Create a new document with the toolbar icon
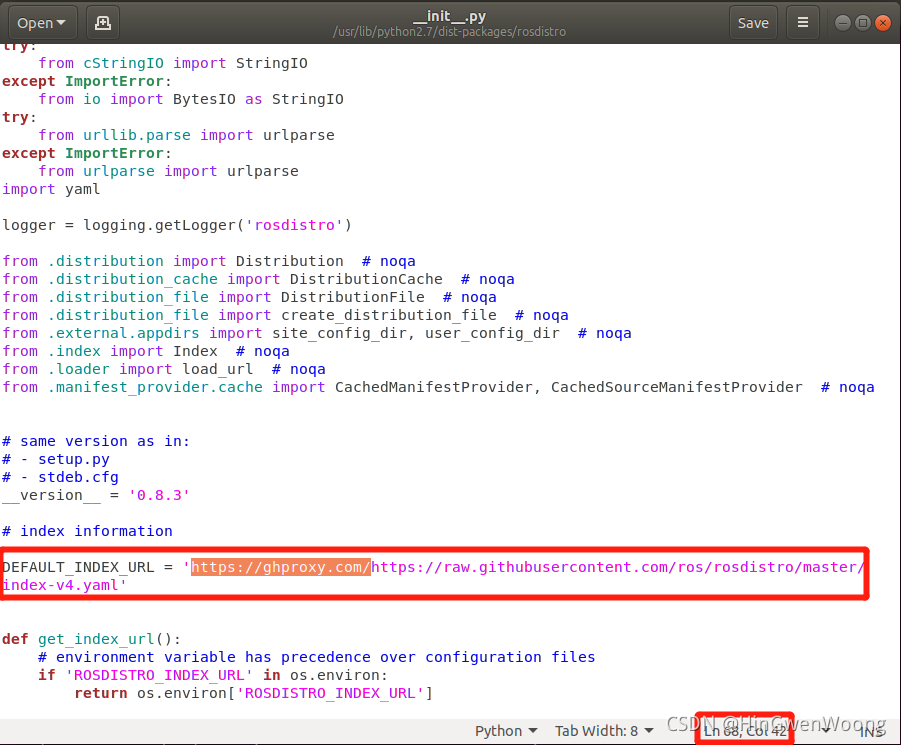The image size is (901, 745). tap(103, 23)
